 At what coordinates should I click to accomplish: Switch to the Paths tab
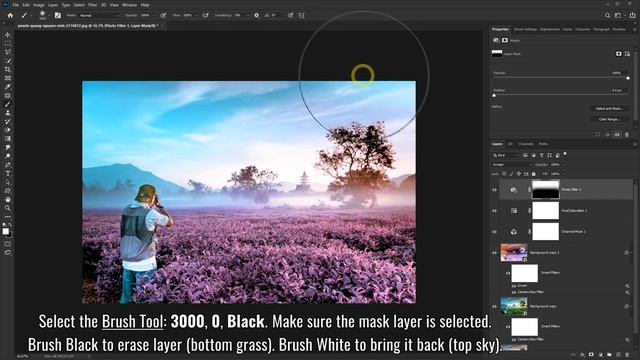543,144
